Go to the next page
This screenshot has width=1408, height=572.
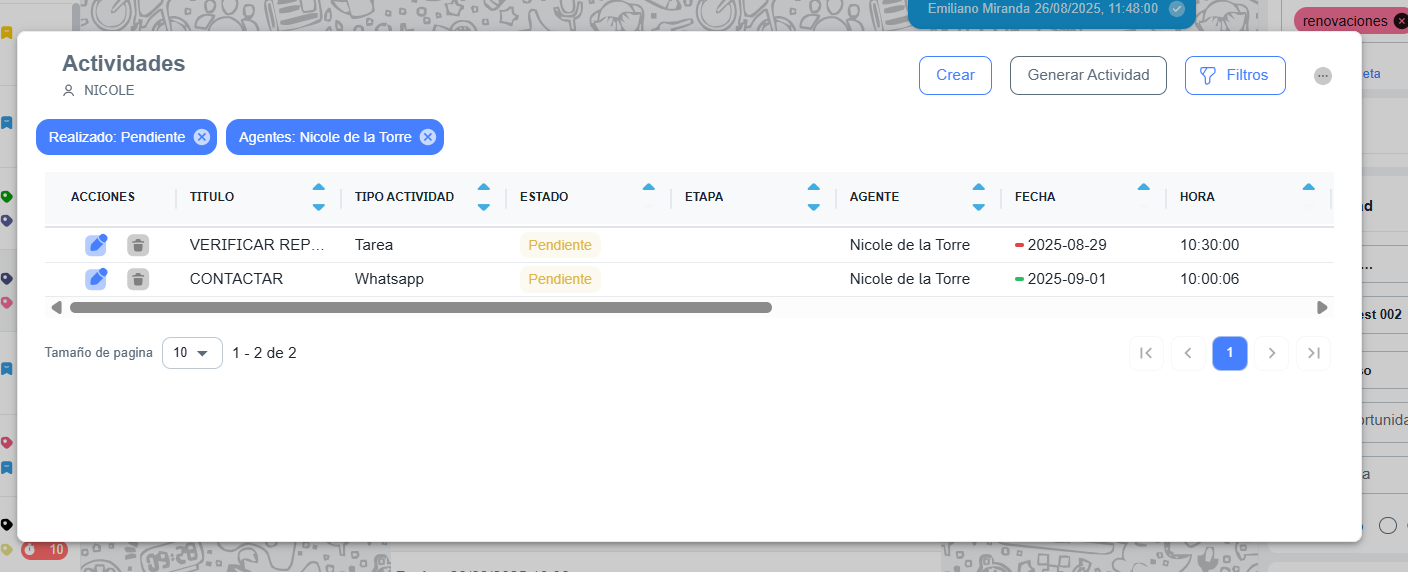point(1272,353)
